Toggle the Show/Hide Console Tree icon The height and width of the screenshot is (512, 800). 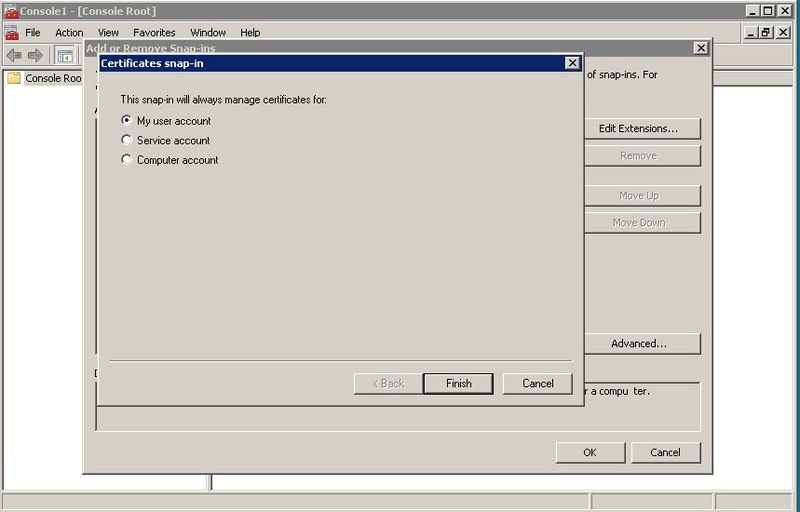pos(64,55)
